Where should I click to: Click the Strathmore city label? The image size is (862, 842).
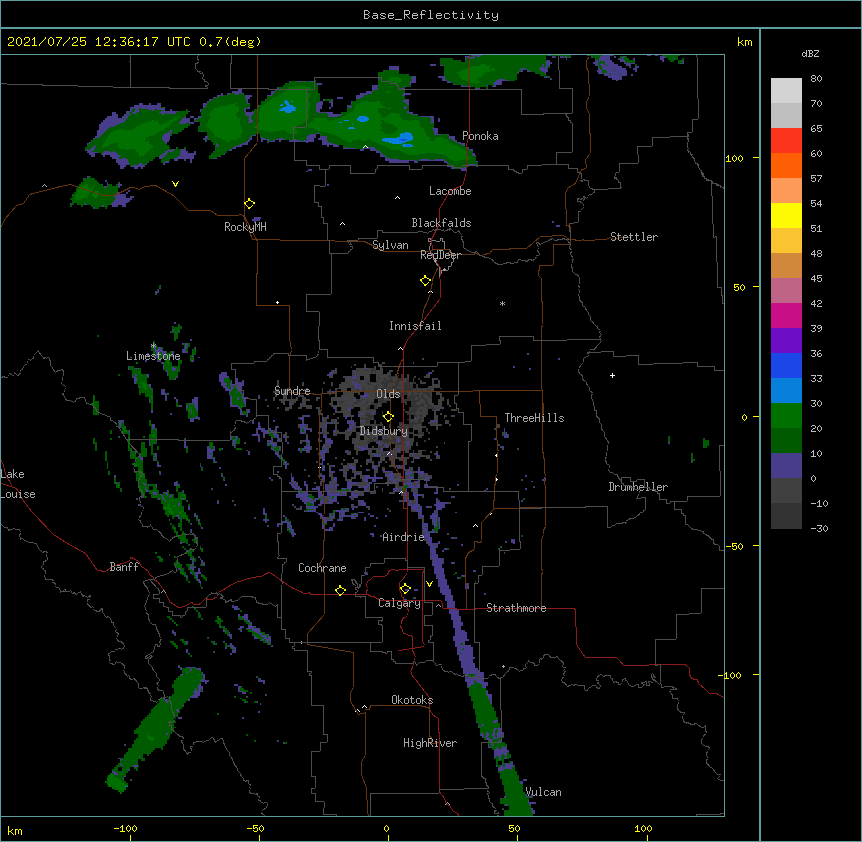click(516, 608)
